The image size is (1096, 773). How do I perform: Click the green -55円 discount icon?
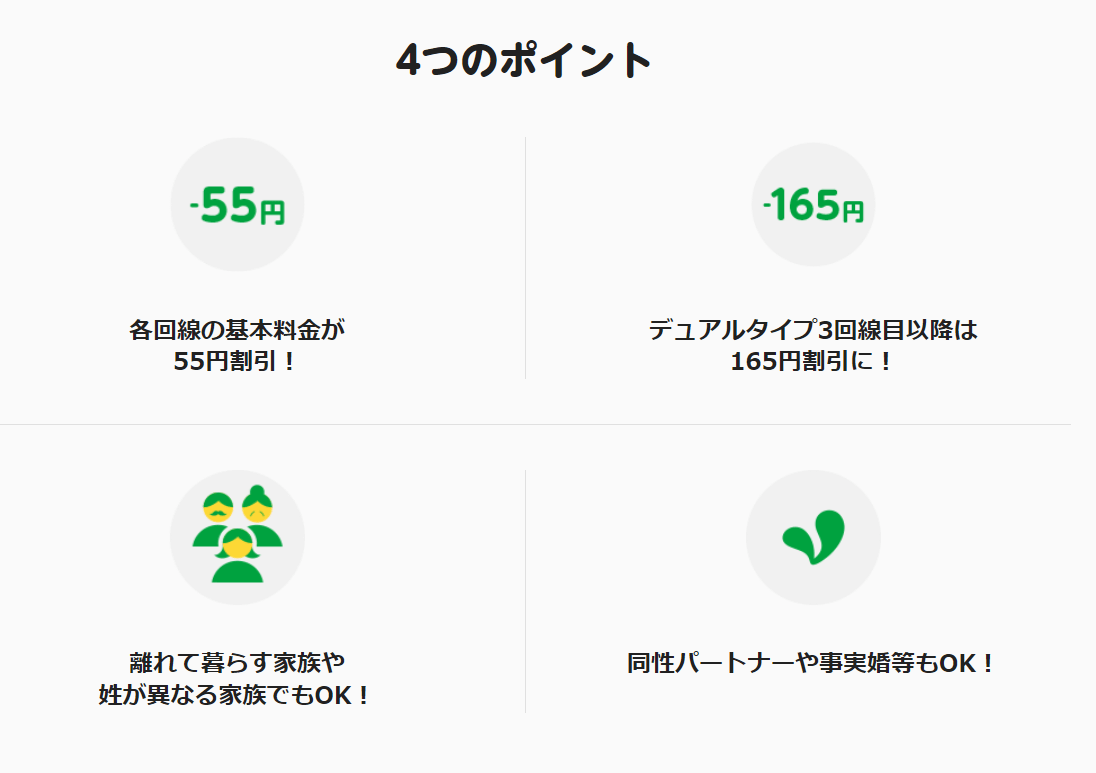pos(237,204)
